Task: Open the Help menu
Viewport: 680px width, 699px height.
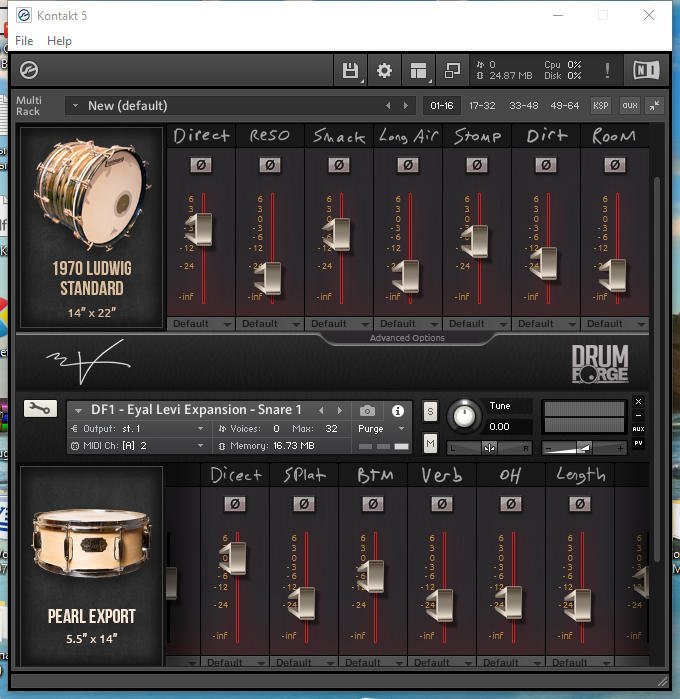Action: coord(59,41)
